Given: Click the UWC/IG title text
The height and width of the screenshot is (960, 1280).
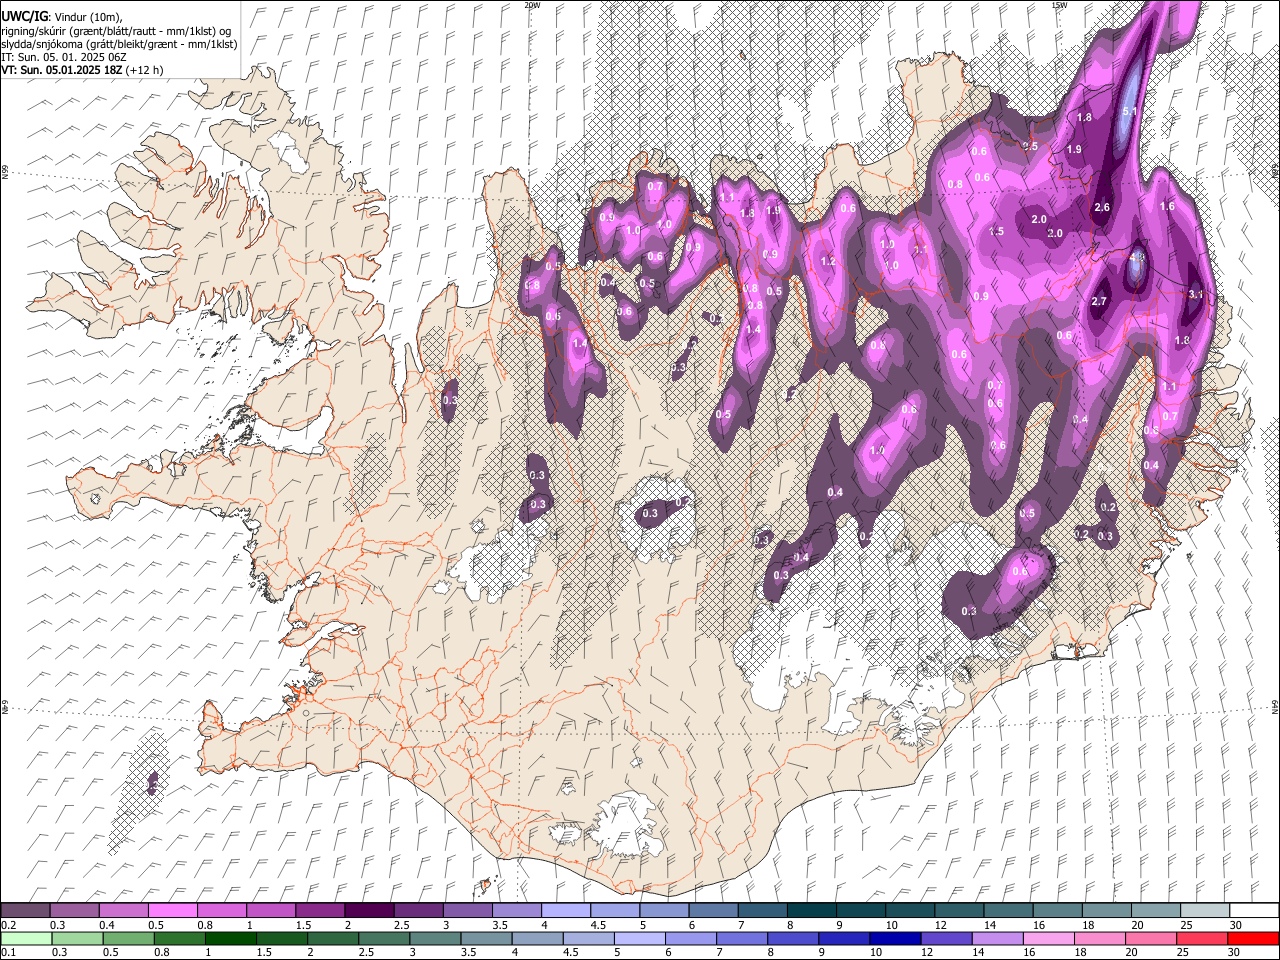Looking at the screenshot, I should [x=24, y=17].
